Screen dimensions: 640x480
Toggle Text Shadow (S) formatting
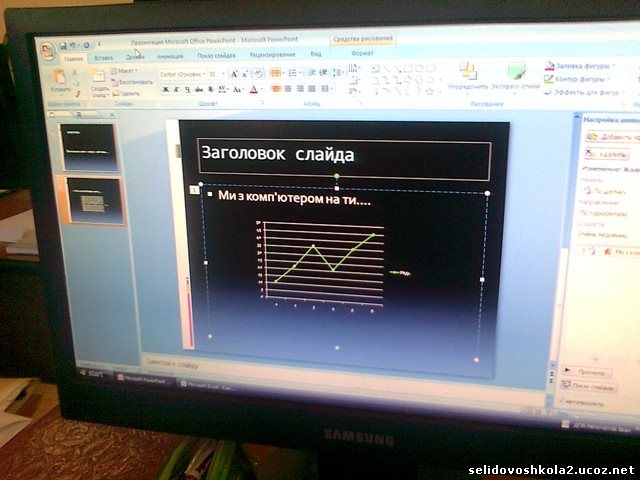point(211,89)
